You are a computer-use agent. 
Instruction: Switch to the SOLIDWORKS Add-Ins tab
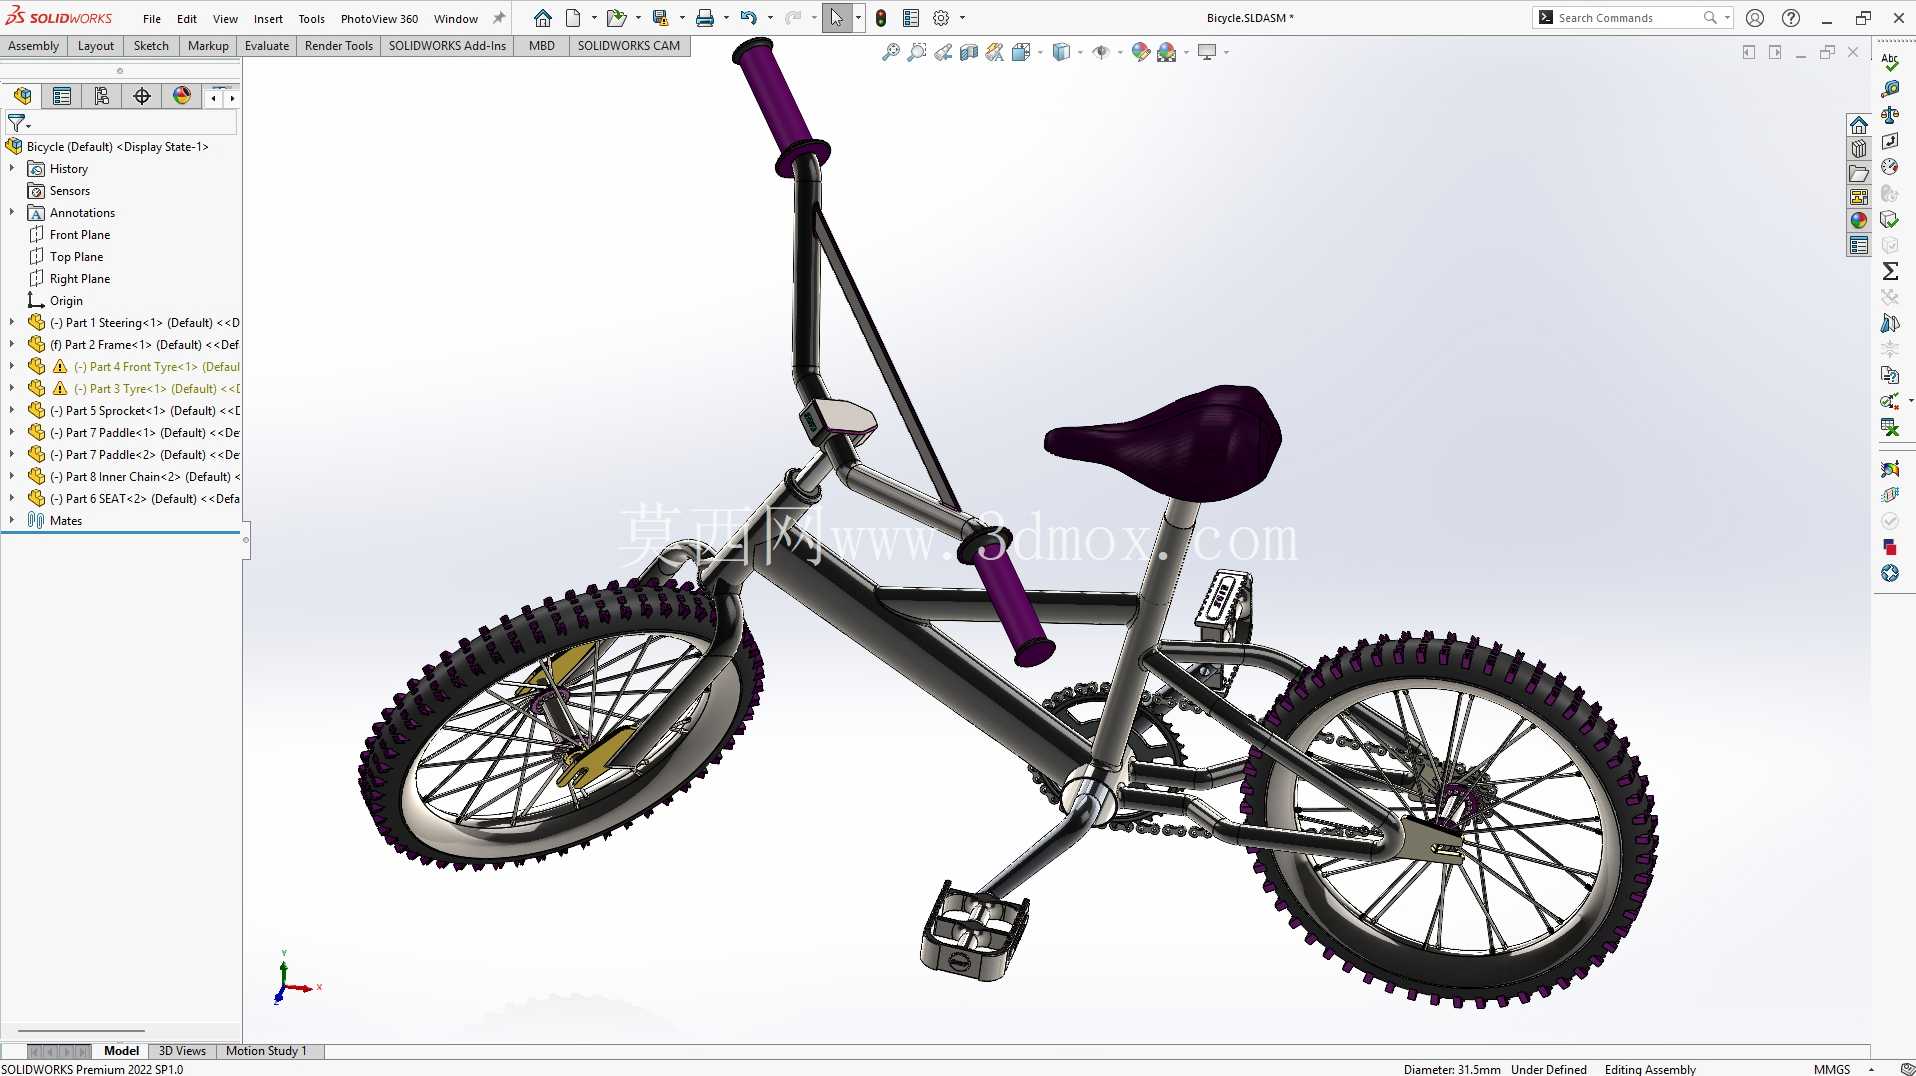coord(447,45)
